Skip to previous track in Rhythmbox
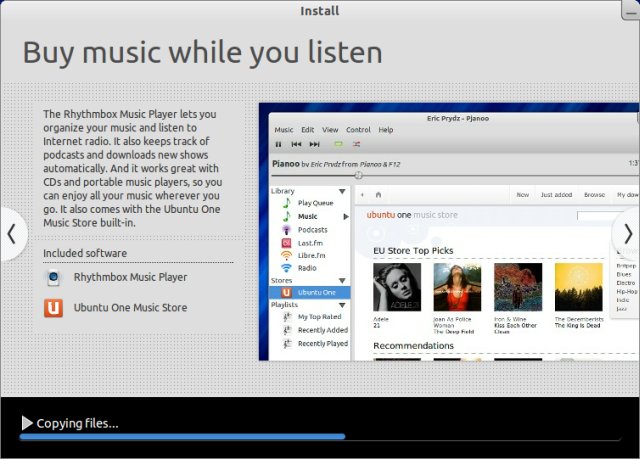 coord(296,144)
